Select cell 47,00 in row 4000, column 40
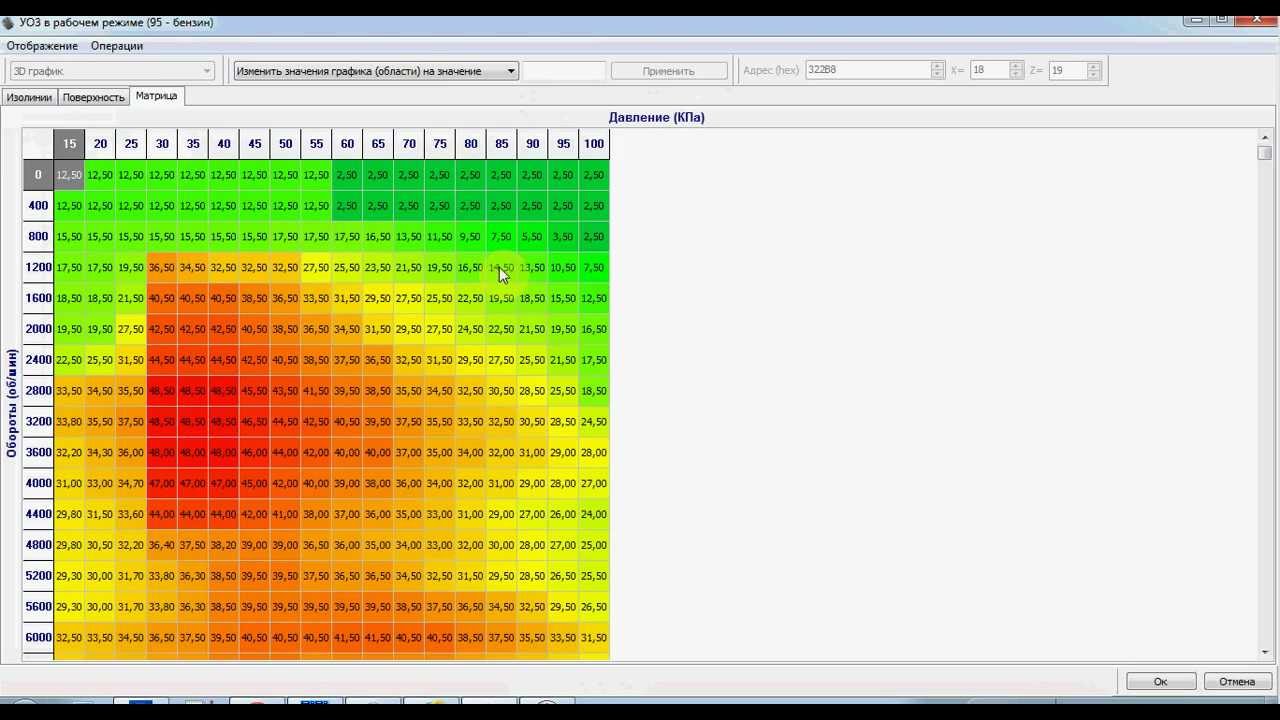 (224, 484)
